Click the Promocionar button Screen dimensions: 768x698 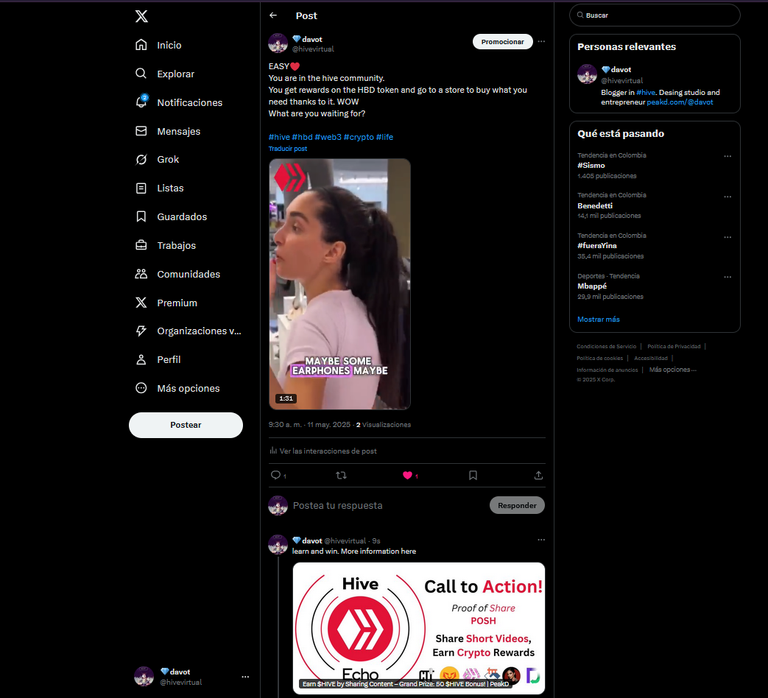503,42
